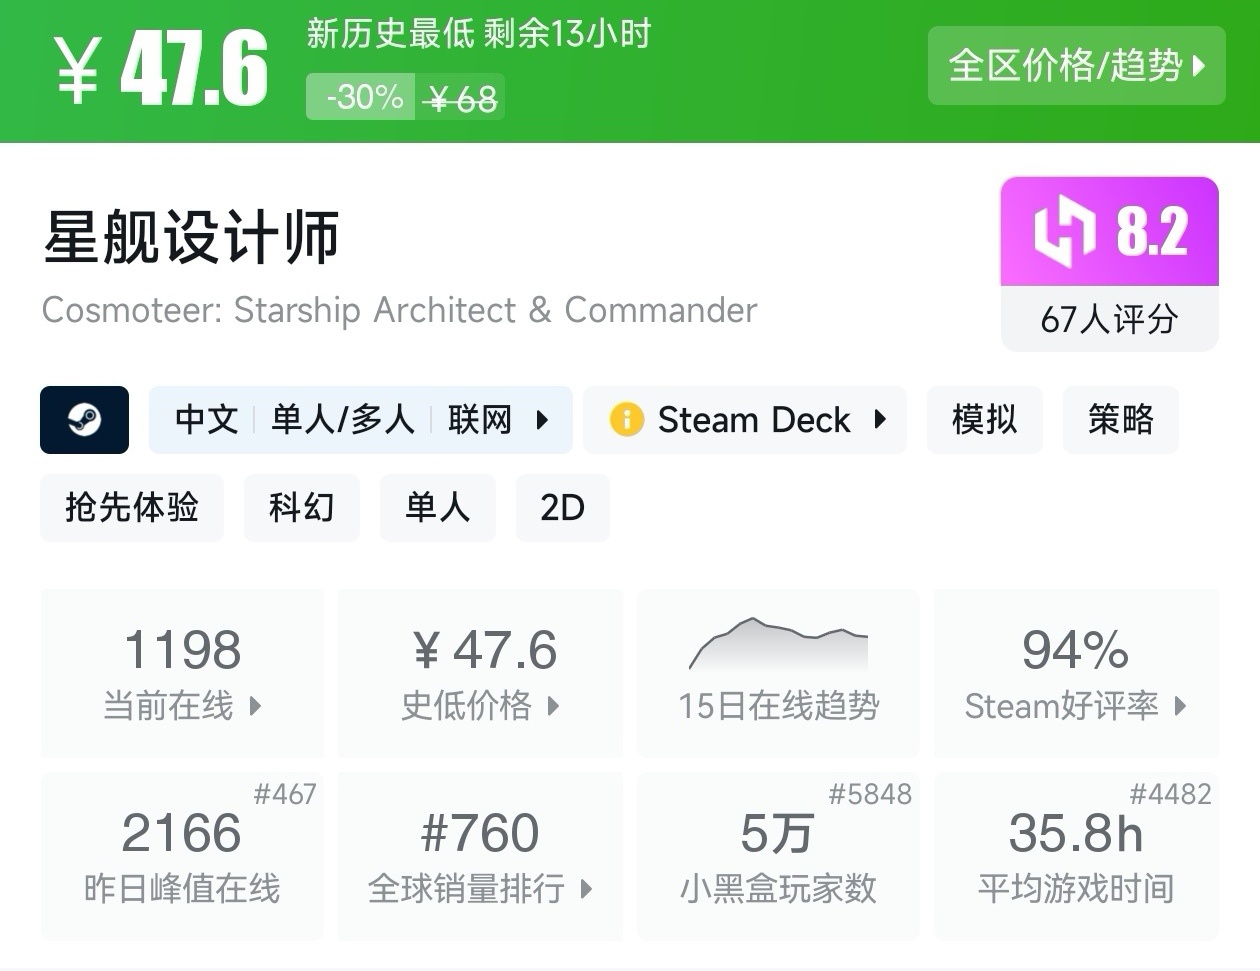Open the 15-day online trend chart
The image size is (1260, 971).
pos(778,645)
